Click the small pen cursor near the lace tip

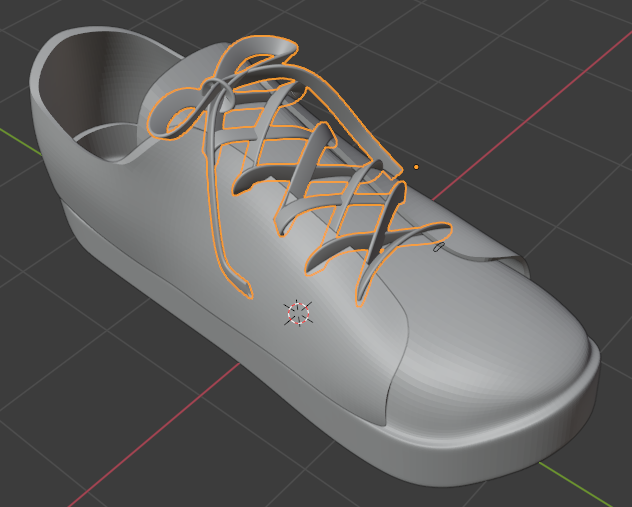tap(438, 246)
